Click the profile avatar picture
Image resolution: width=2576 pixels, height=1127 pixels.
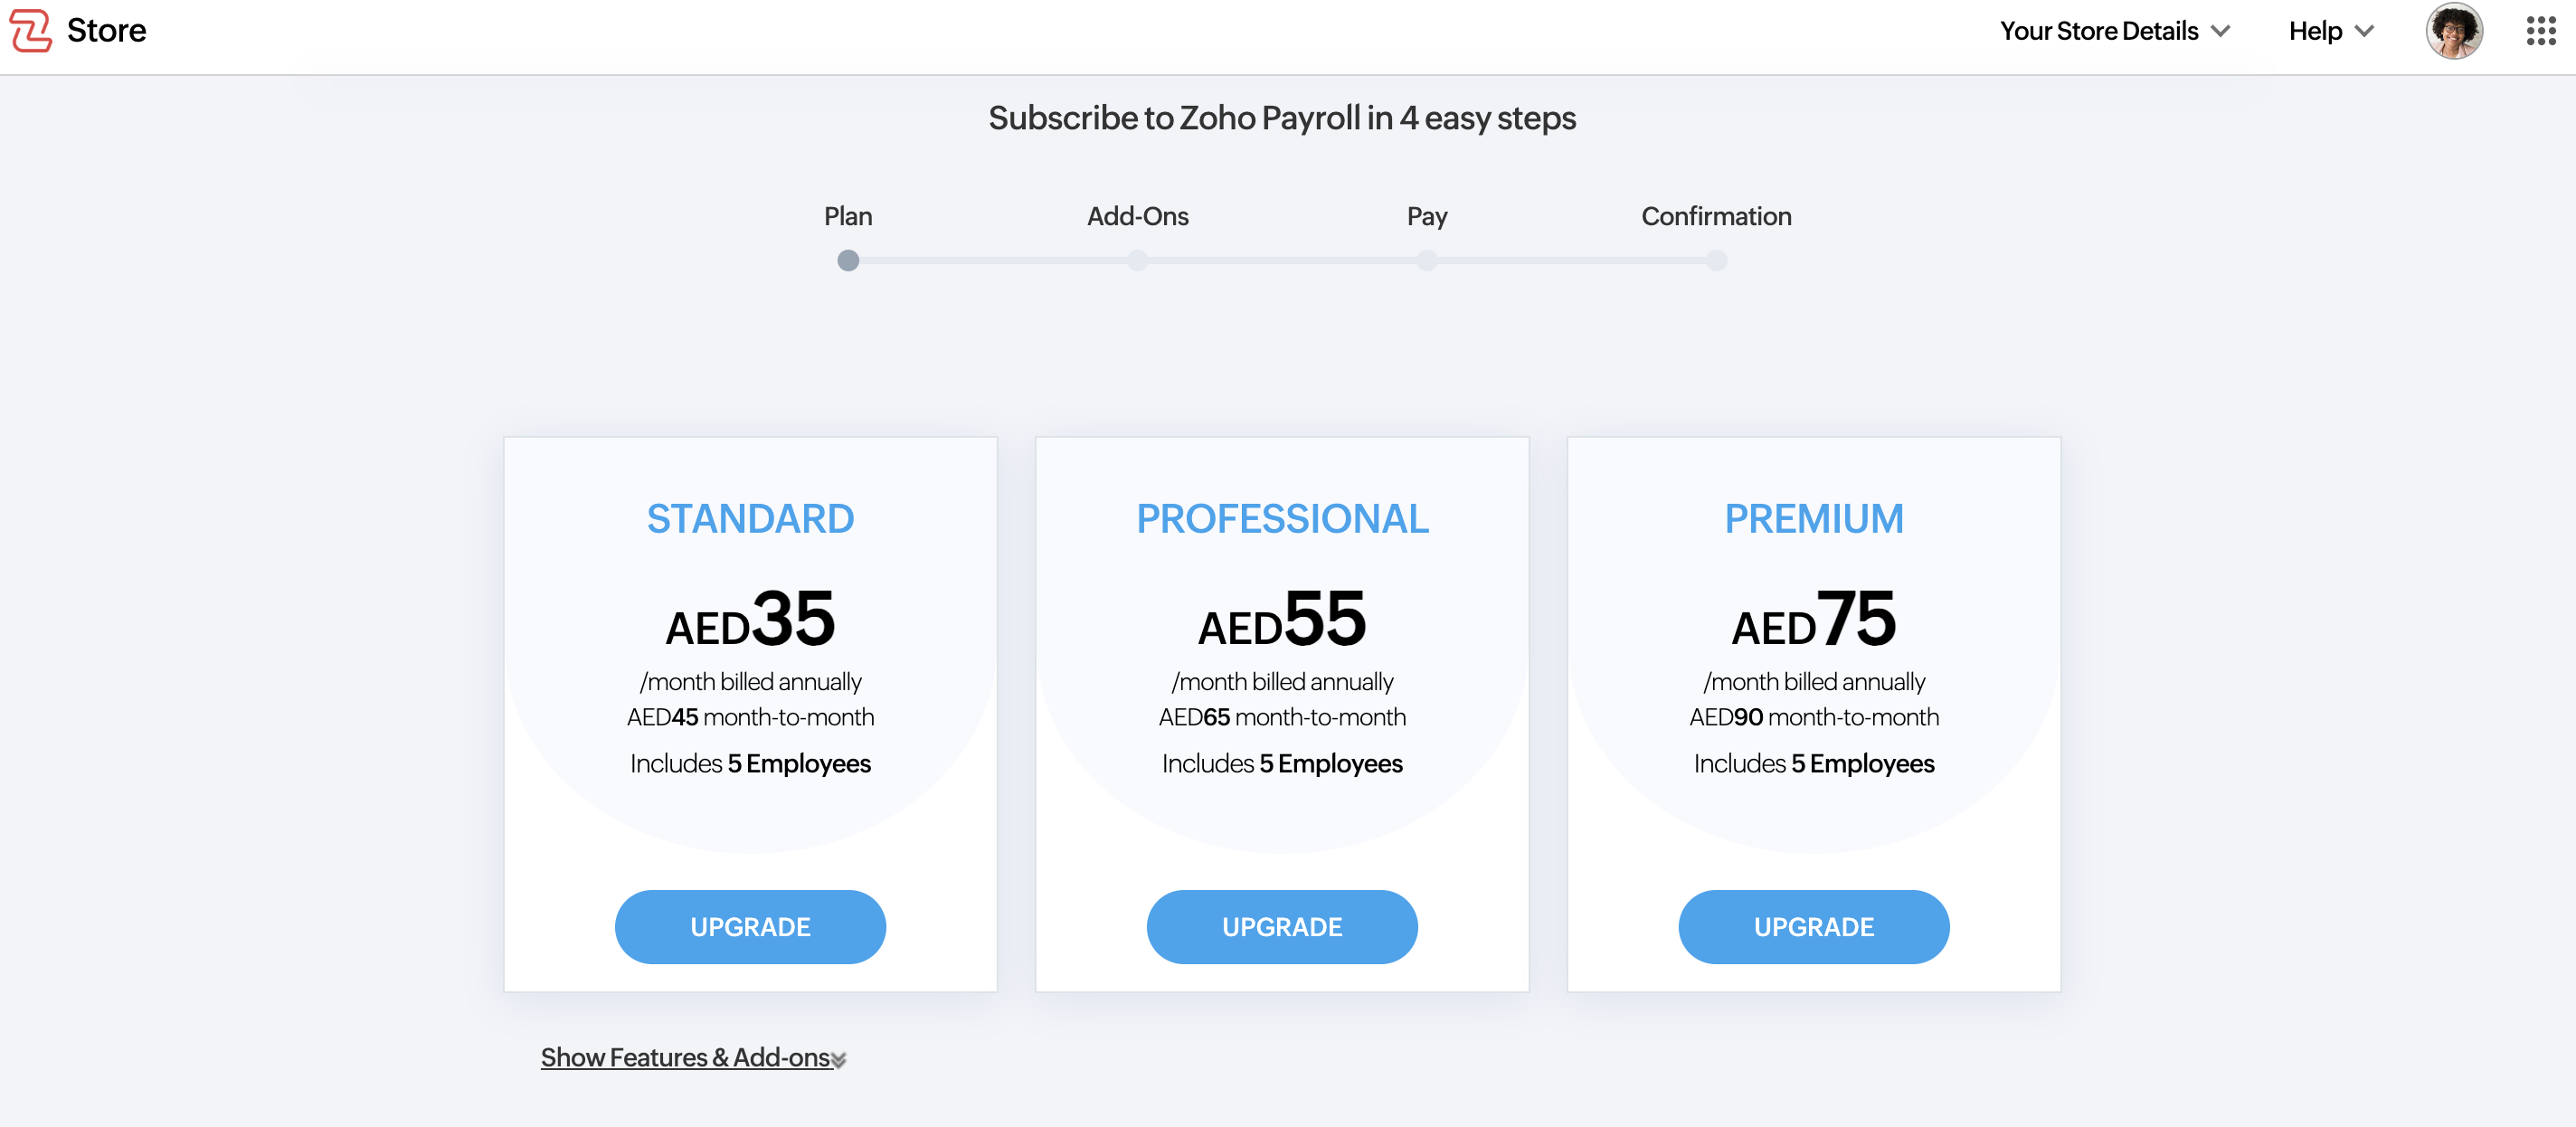(x=2454, y=31)
